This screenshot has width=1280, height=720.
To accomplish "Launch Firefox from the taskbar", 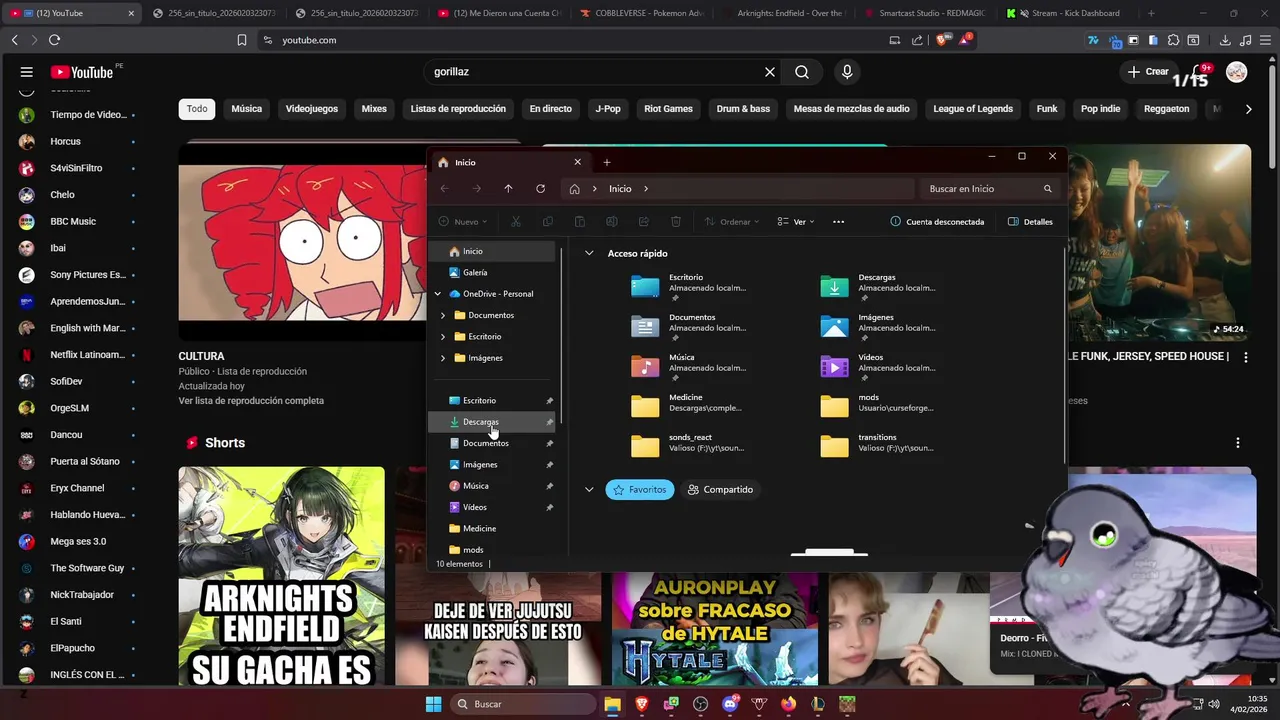I will [x=789, y=704].
